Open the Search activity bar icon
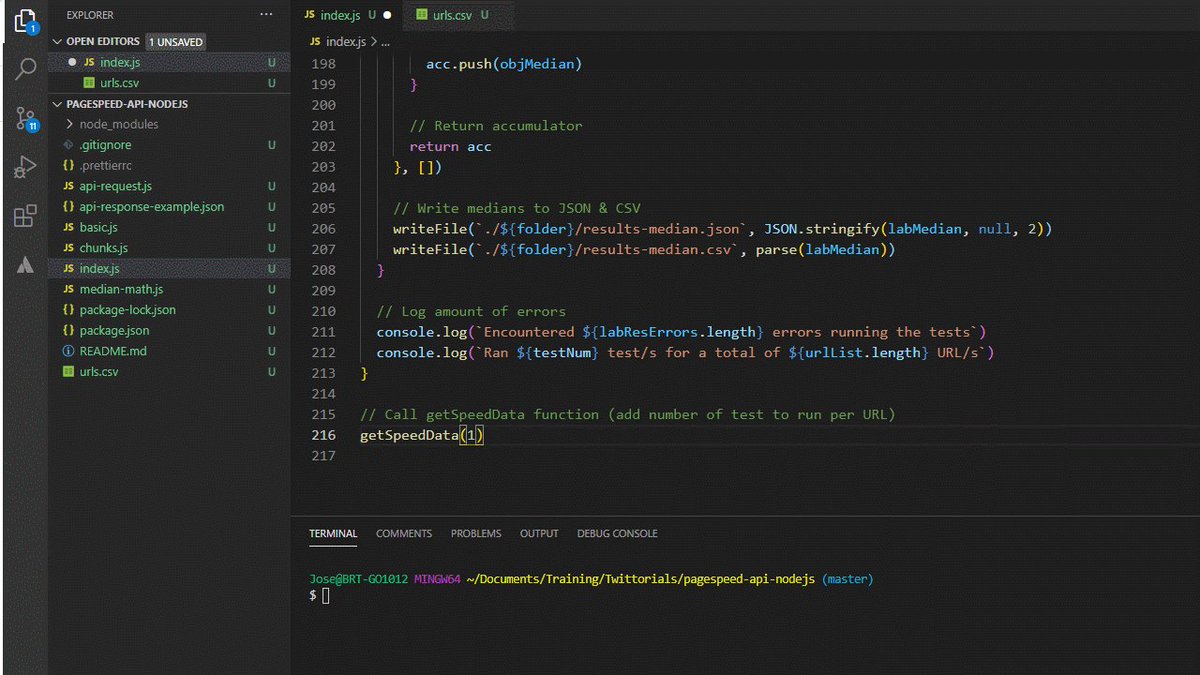Image resolution: width=1200 pixels, height=675 pixels. coord(25,69)
